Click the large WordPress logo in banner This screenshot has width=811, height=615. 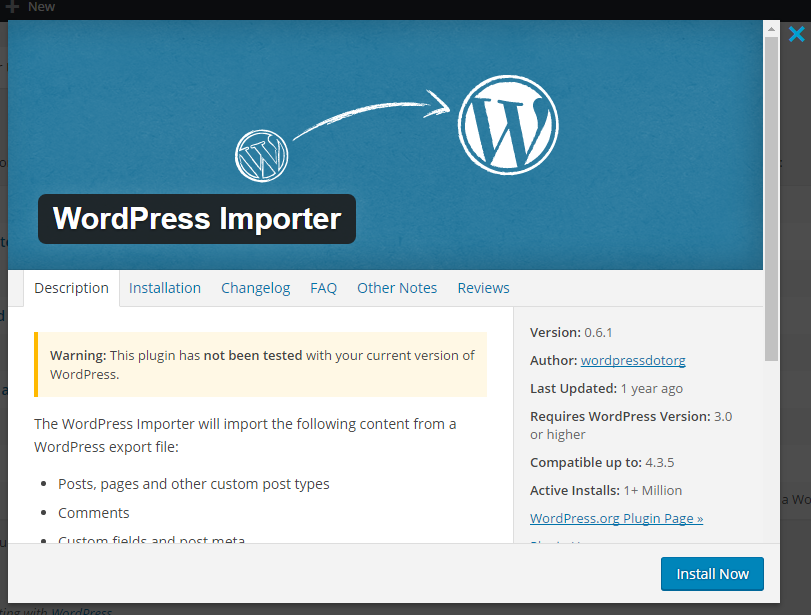508,125
